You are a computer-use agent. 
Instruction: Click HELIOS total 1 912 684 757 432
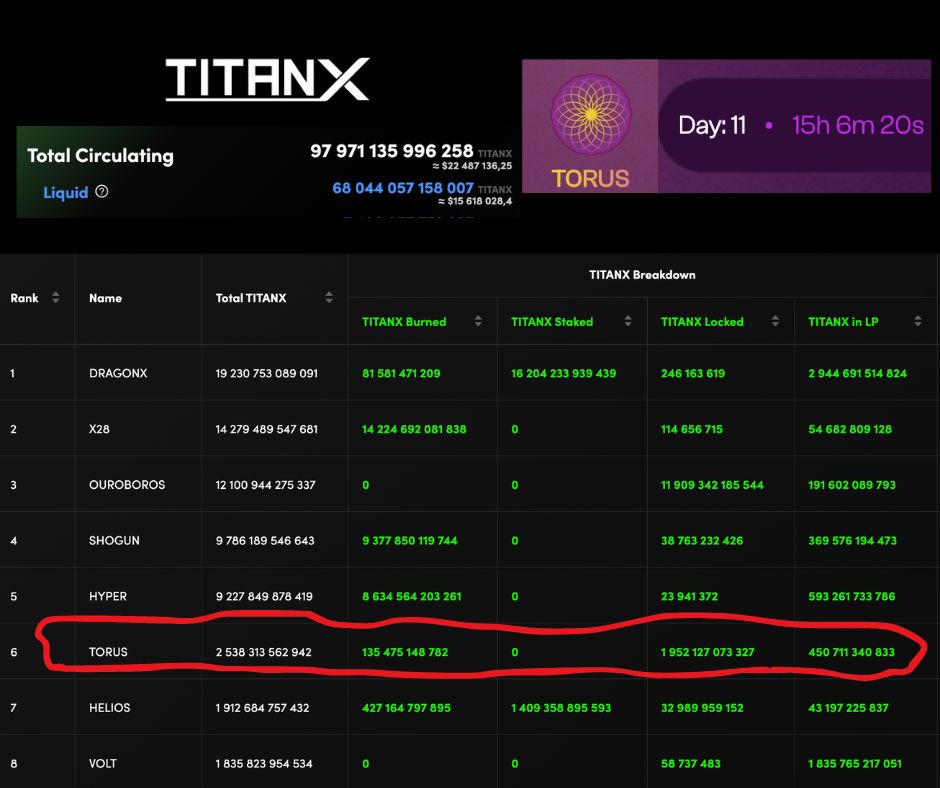coord(263,708)
